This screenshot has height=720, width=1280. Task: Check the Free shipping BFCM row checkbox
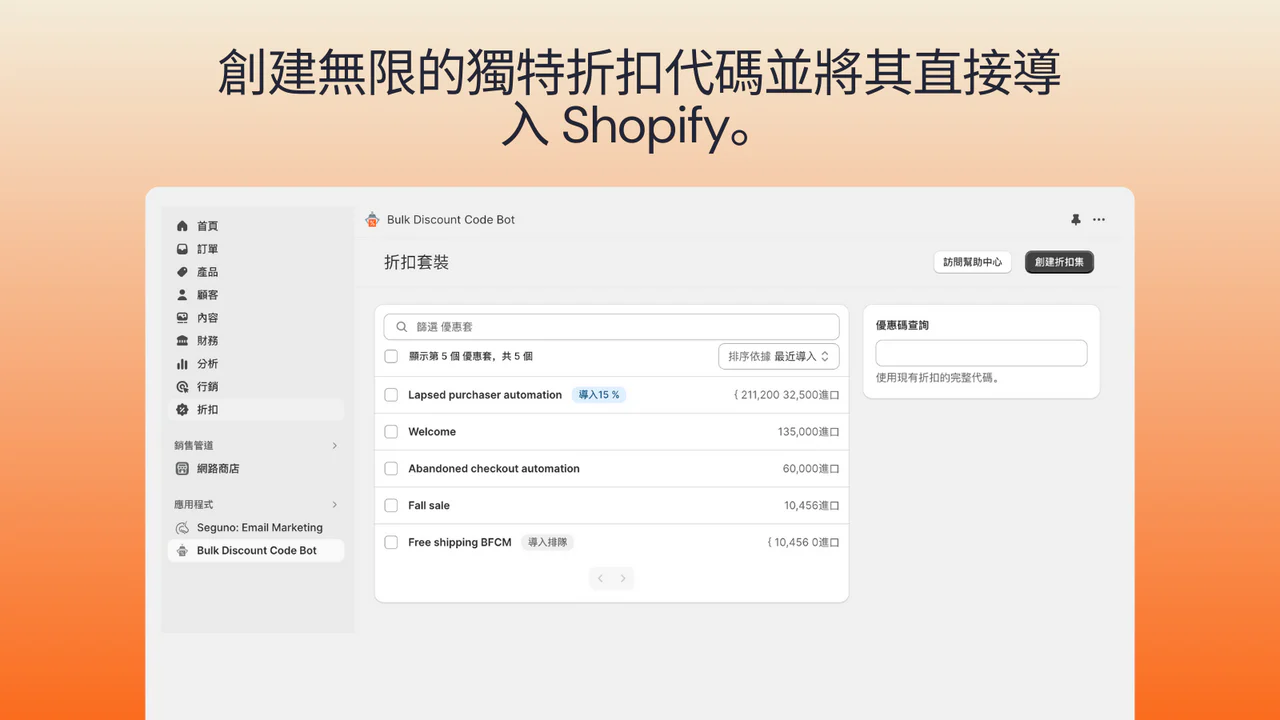(x=391, y=543)
